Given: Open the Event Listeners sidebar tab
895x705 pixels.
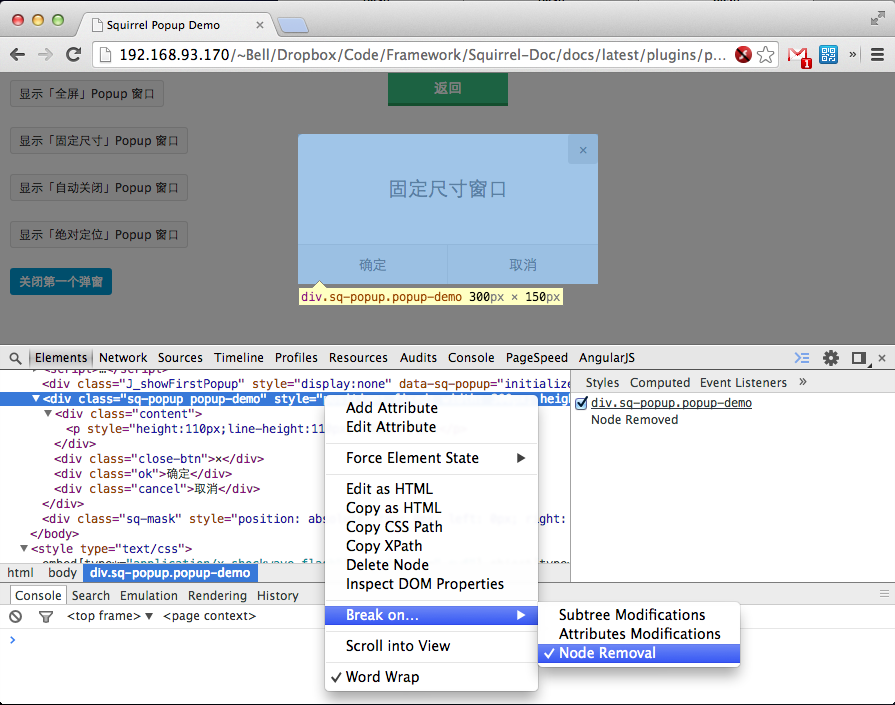Looking at the screenshot, I should [x=743, y=382].
